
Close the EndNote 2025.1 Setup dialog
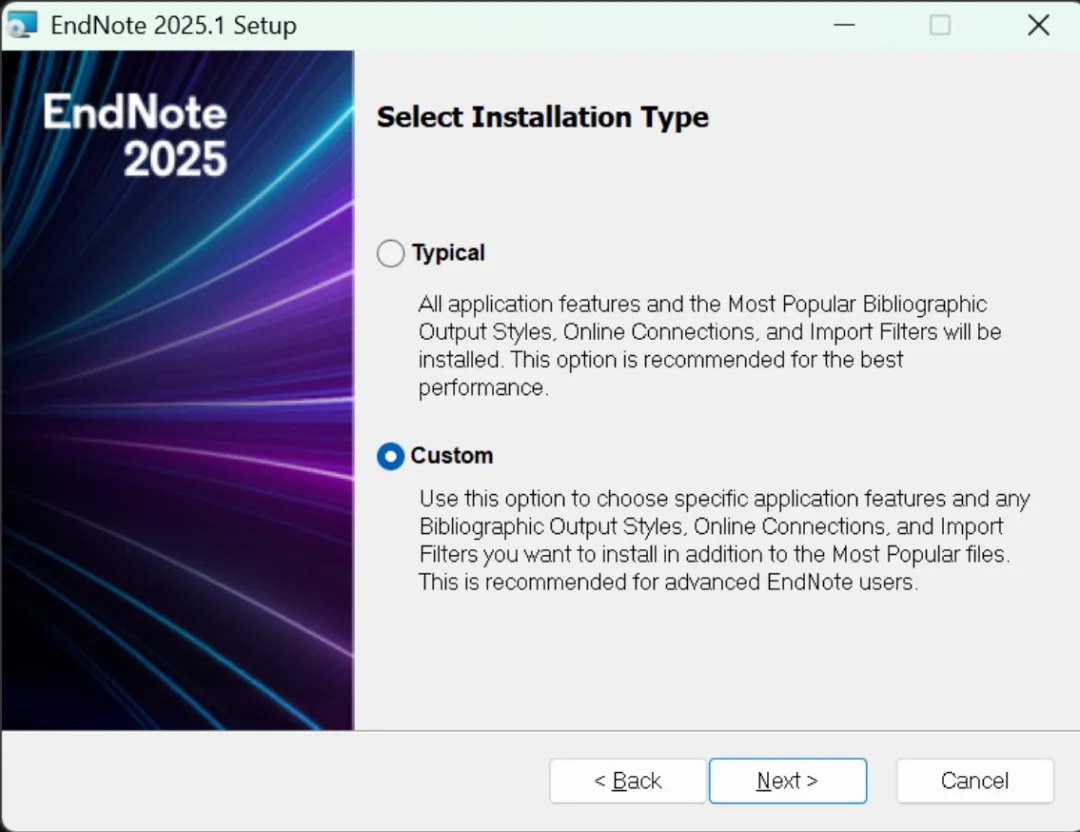pyautogui.click(x=1038, y=25)
